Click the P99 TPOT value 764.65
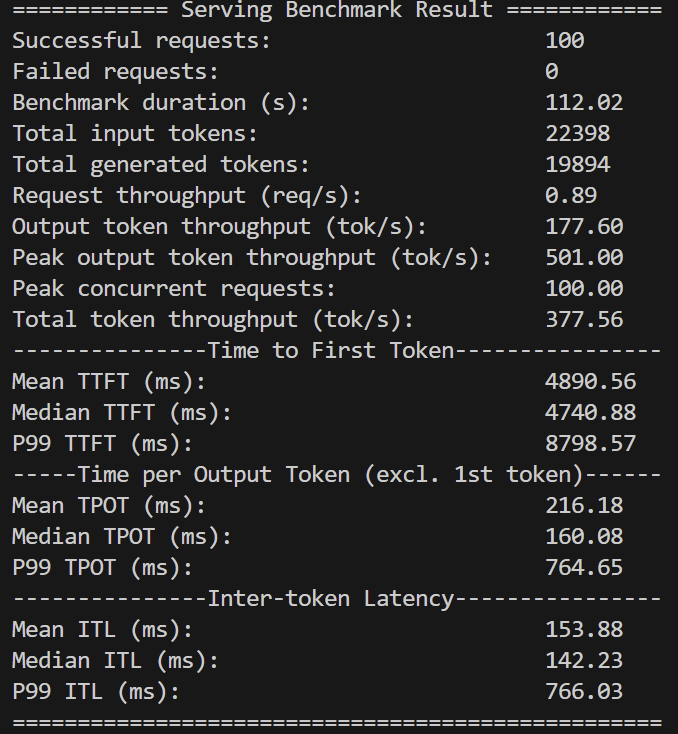The height and width of the screenshot is (734, 678). coord(584,568)
